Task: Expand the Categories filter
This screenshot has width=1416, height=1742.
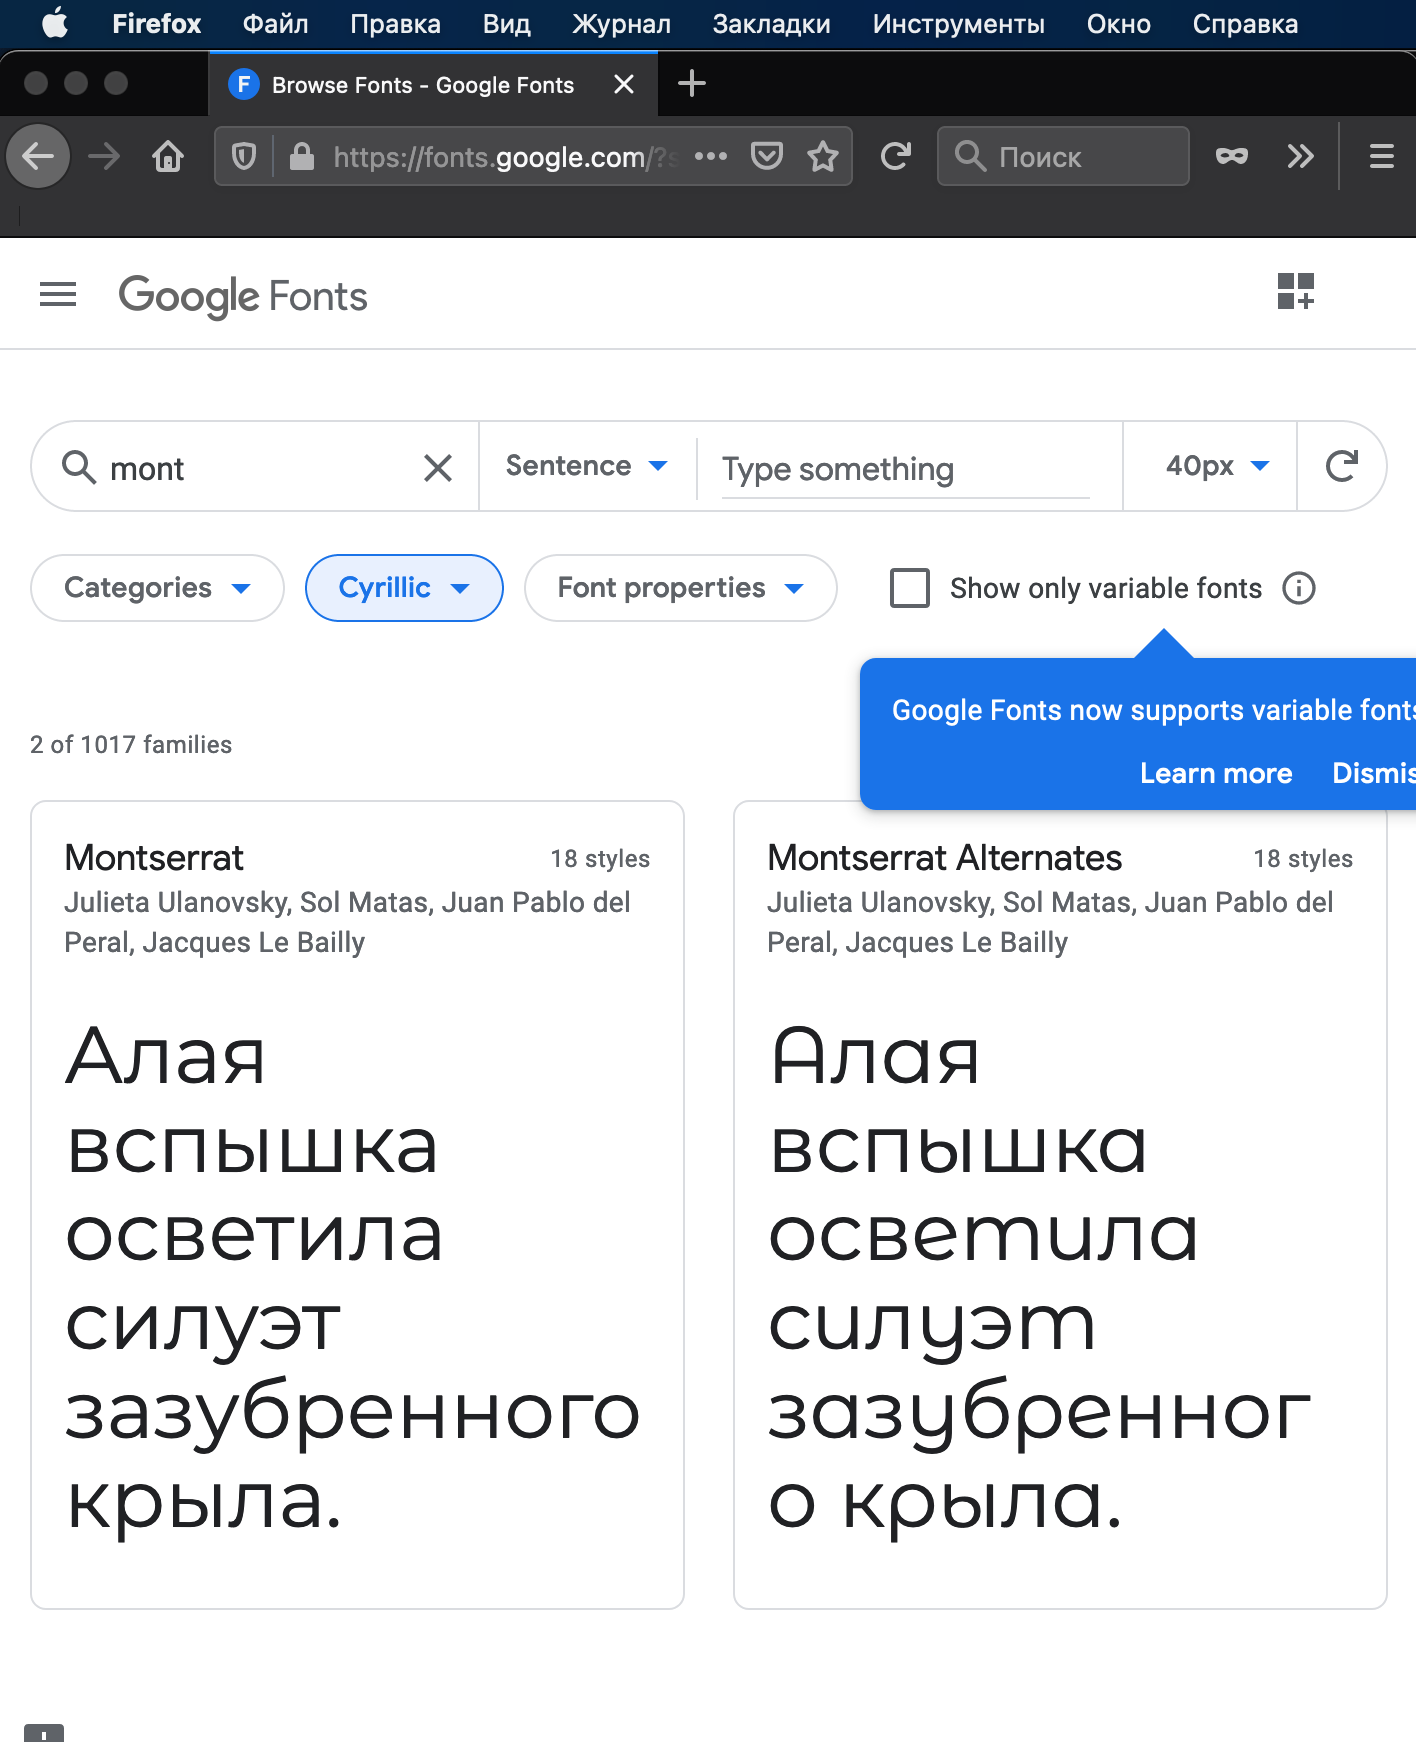Action: (157, 588)
